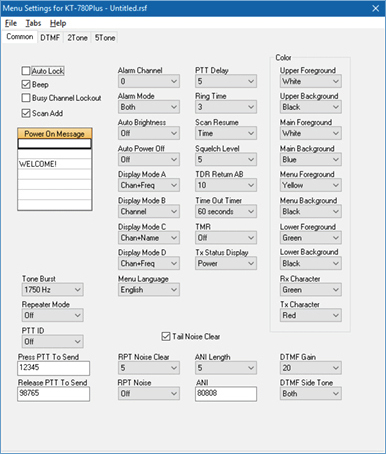
Task: Open the Alarm Channel dropdown
Action: coord(149,81)
